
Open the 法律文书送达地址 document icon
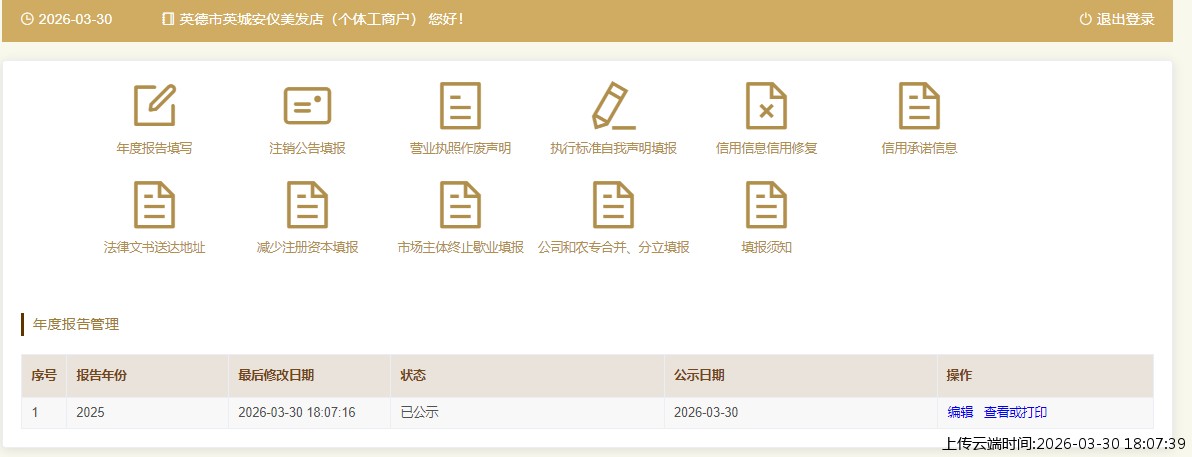[154, 205]
